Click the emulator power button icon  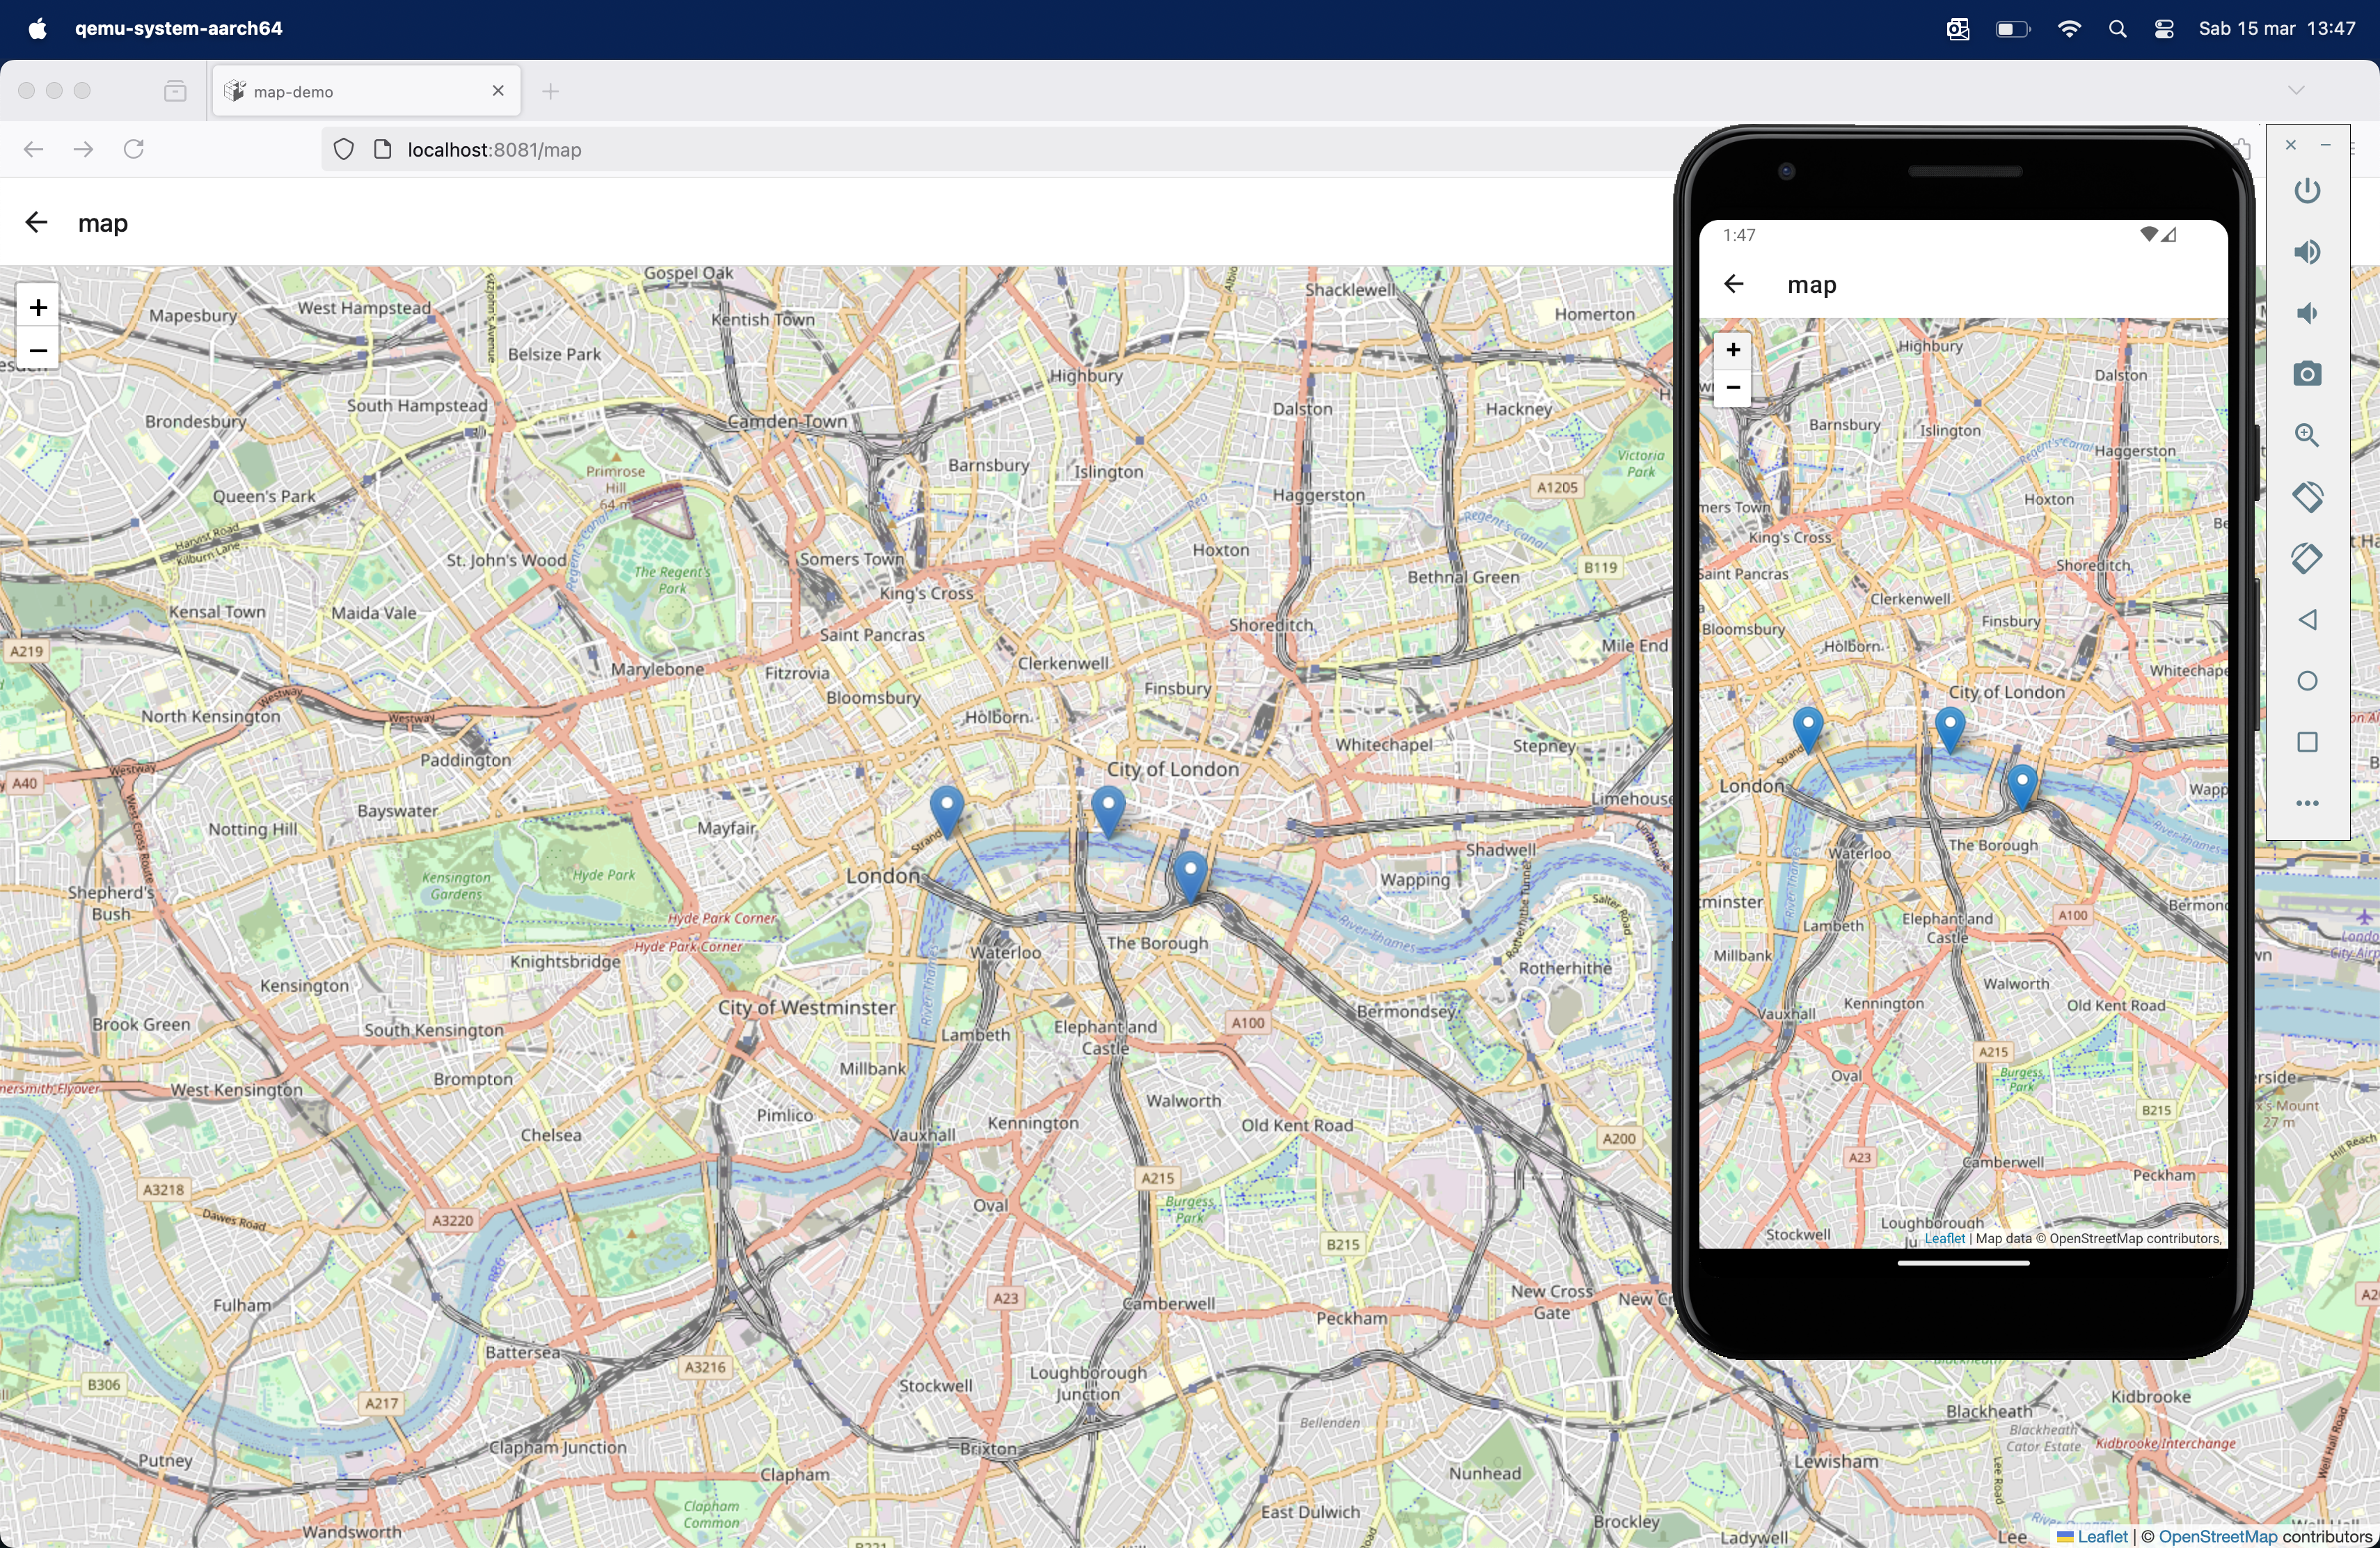[x=2307, y=191]
